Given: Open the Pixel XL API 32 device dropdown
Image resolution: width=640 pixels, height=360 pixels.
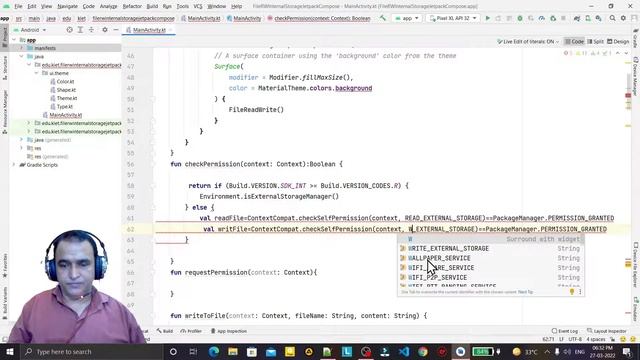Looking at the screenshot, I should (x=453, y=18).
